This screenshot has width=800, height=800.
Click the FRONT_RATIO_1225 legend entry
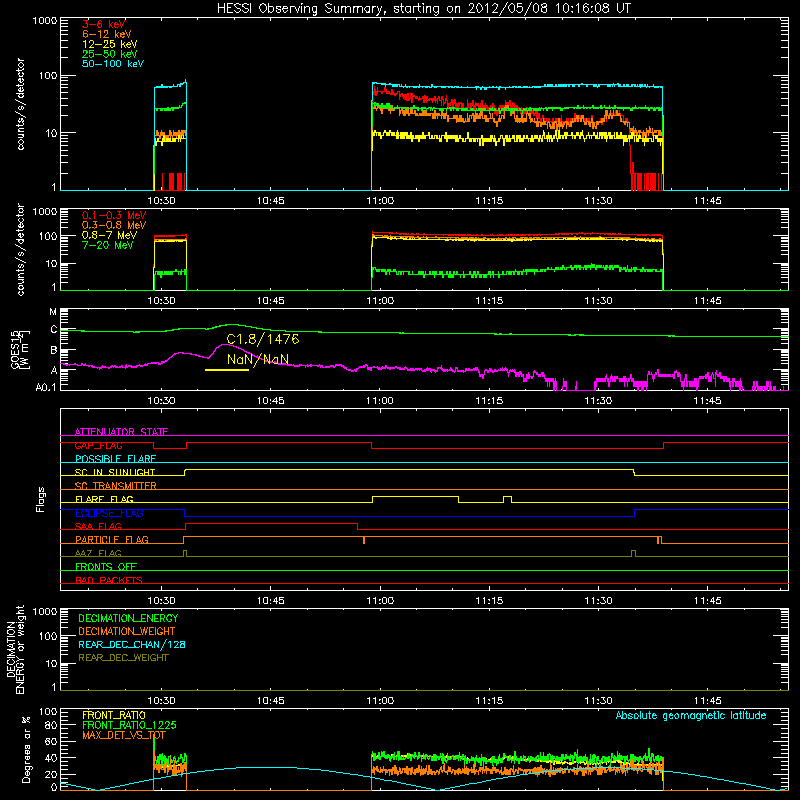(x=130, y=725)
